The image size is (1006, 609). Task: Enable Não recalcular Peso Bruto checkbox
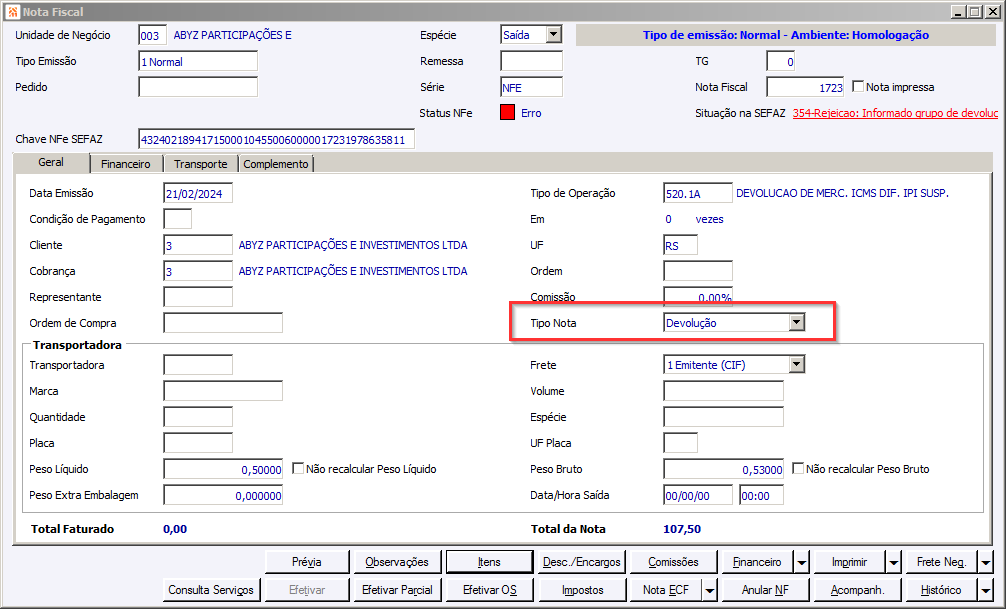[797, 468]
